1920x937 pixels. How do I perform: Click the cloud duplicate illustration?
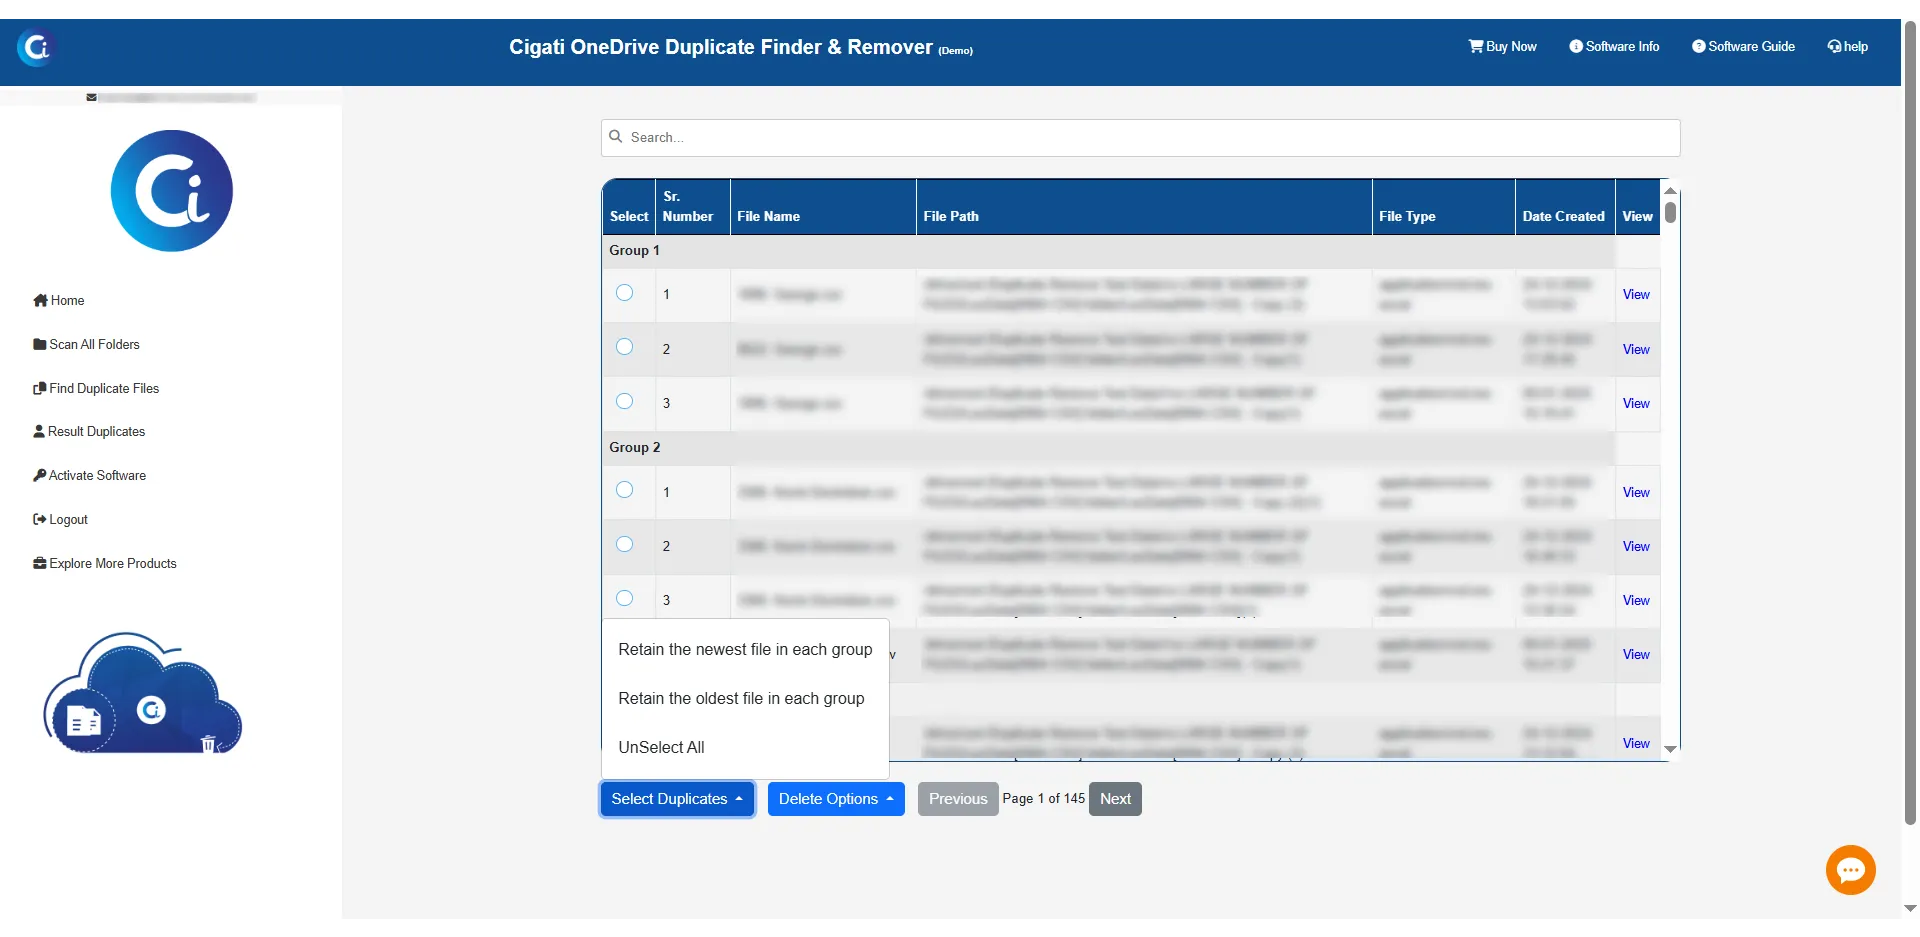point(143,693)
